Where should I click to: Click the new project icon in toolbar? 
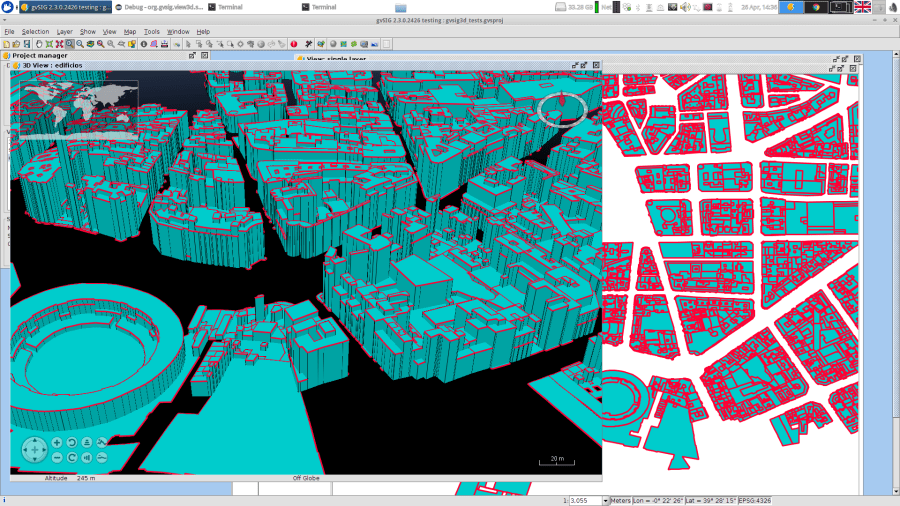pyautogui.click(x=5, y=44)
